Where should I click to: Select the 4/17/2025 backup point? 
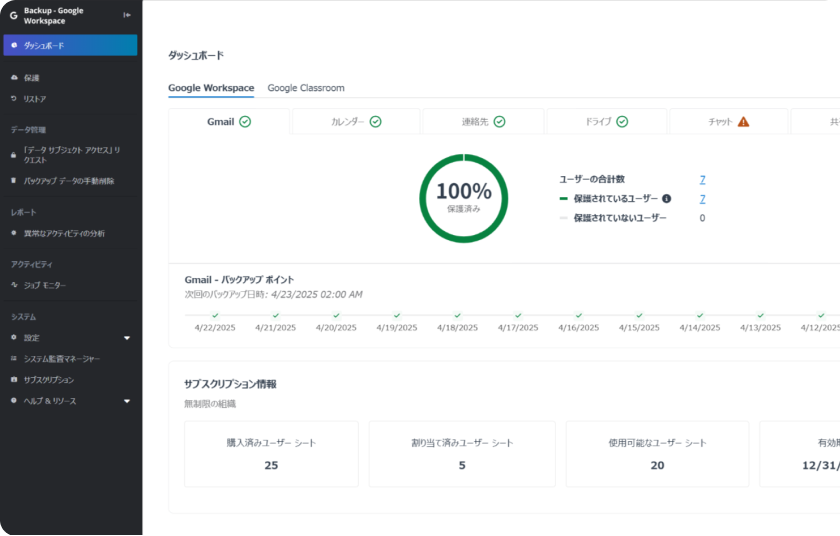coord(518,322)
